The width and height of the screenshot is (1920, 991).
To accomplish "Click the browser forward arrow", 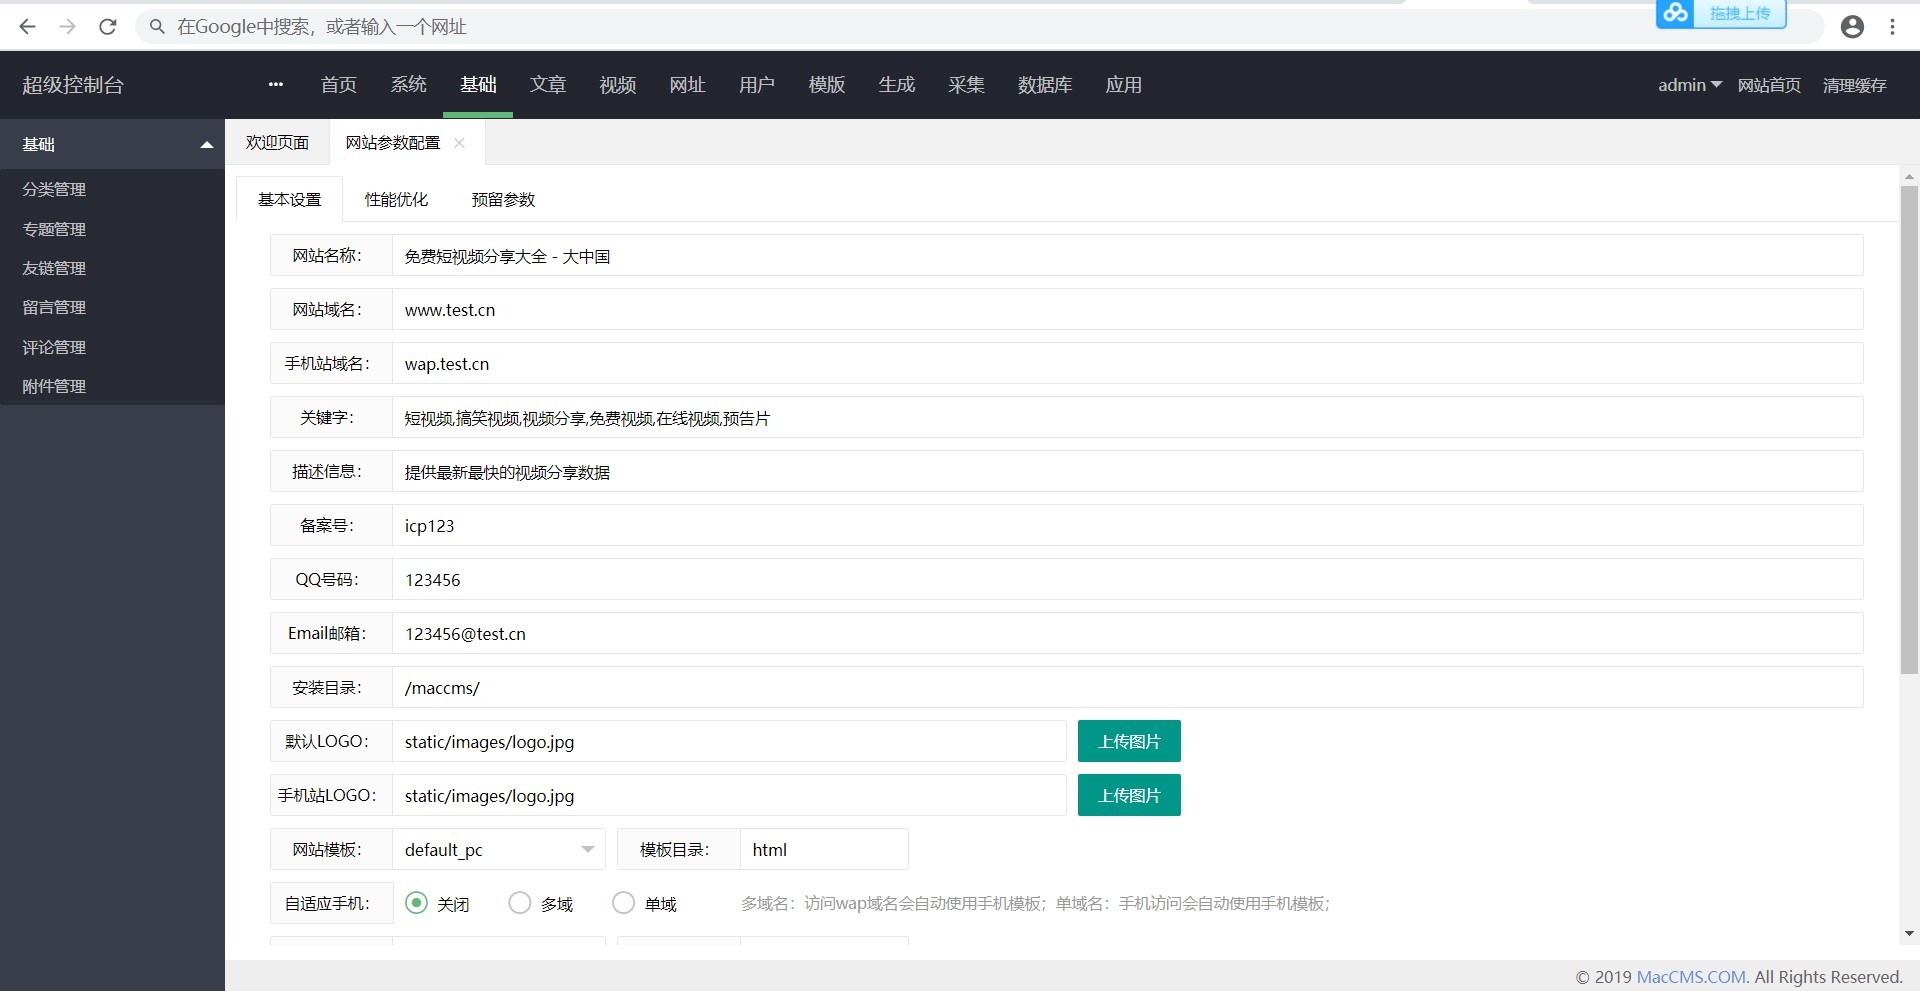I will 68,27.
